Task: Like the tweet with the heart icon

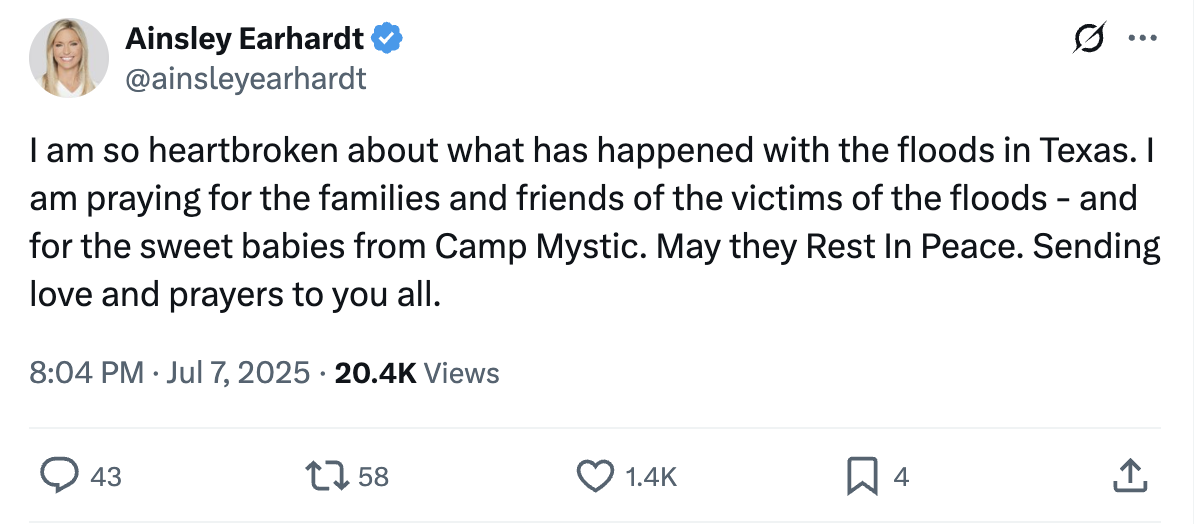Action: coord(596,477)
